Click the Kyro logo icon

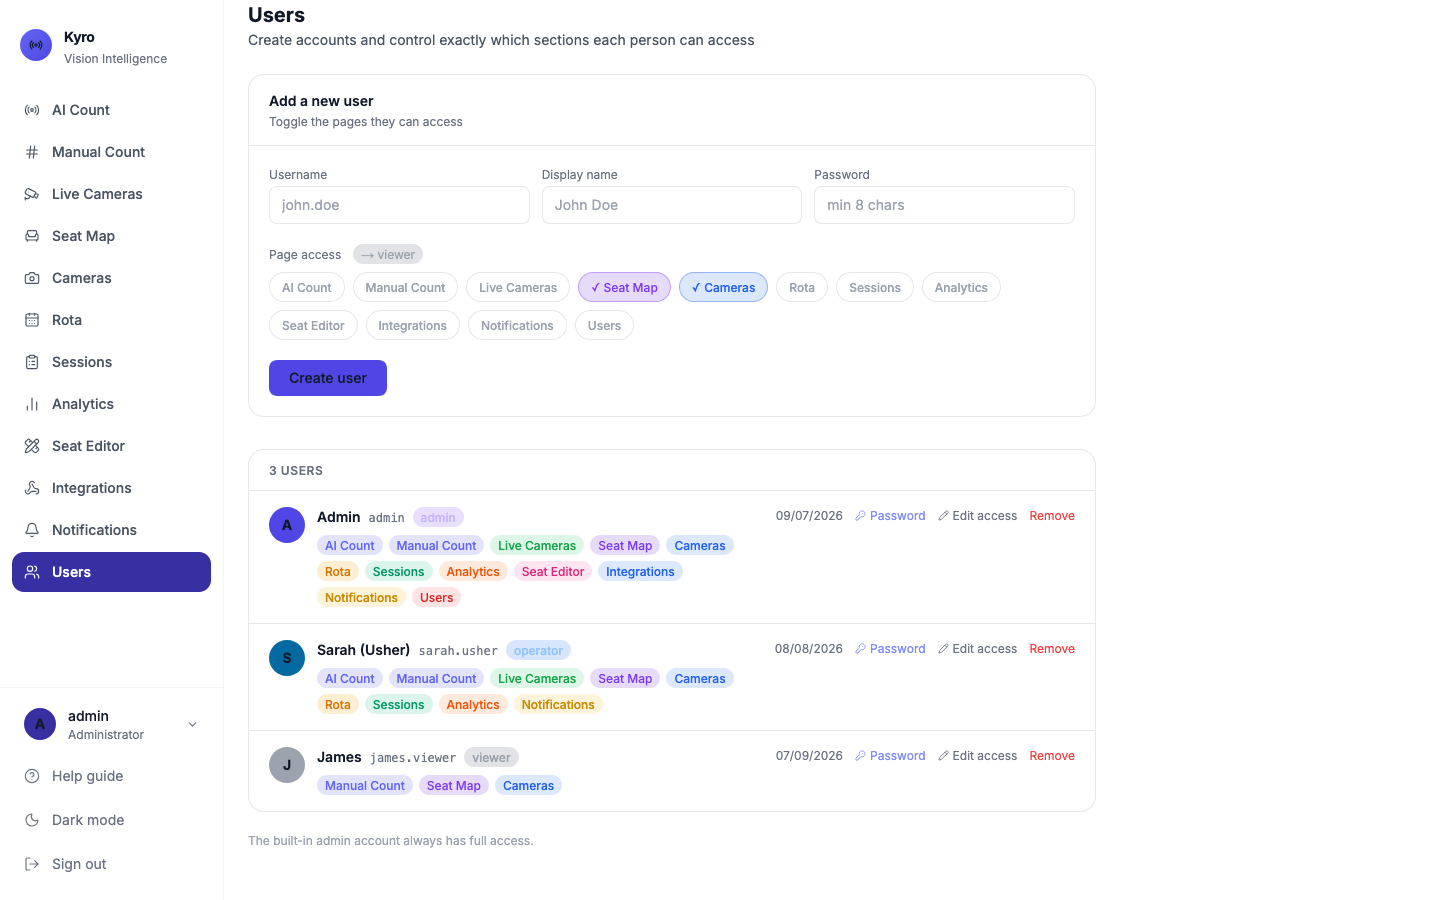click(36, 45)
